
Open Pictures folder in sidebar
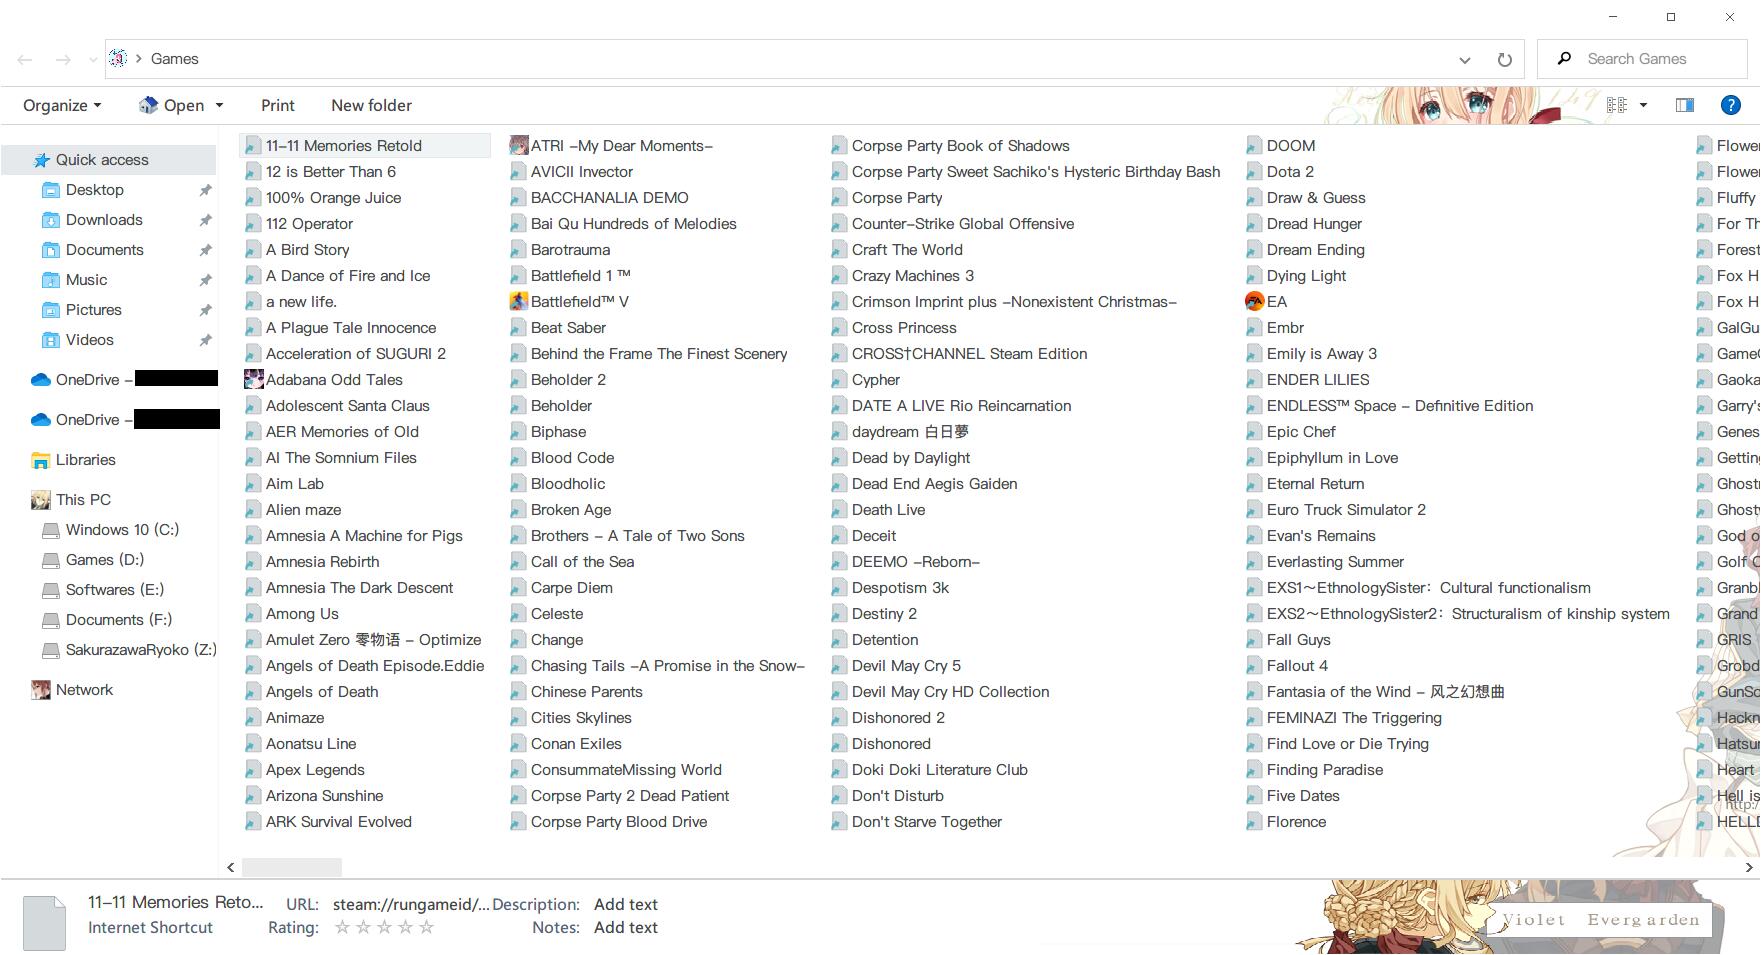94,310
